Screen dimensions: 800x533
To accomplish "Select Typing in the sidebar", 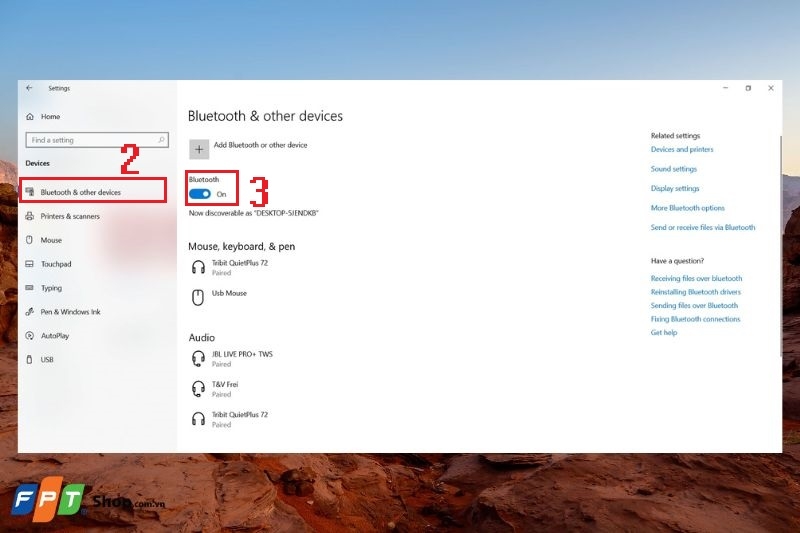I will click(x=51, y=288).
